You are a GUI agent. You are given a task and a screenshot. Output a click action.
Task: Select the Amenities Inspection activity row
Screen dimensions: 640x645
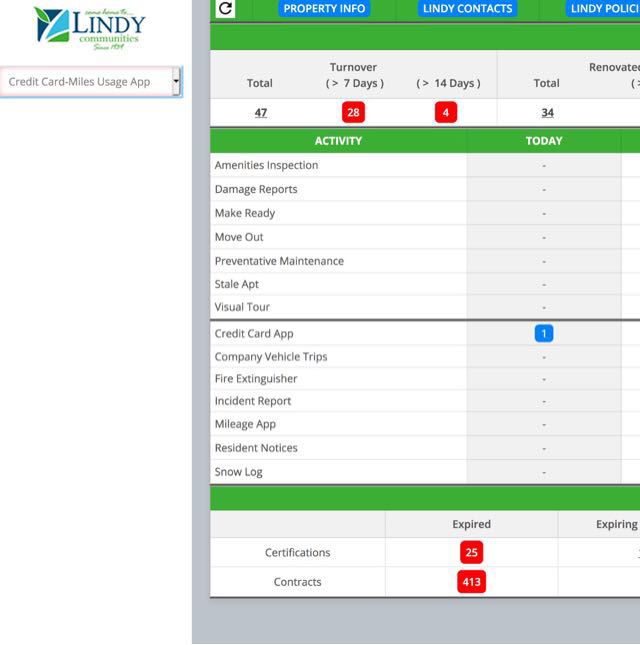[x=266, y=166]
